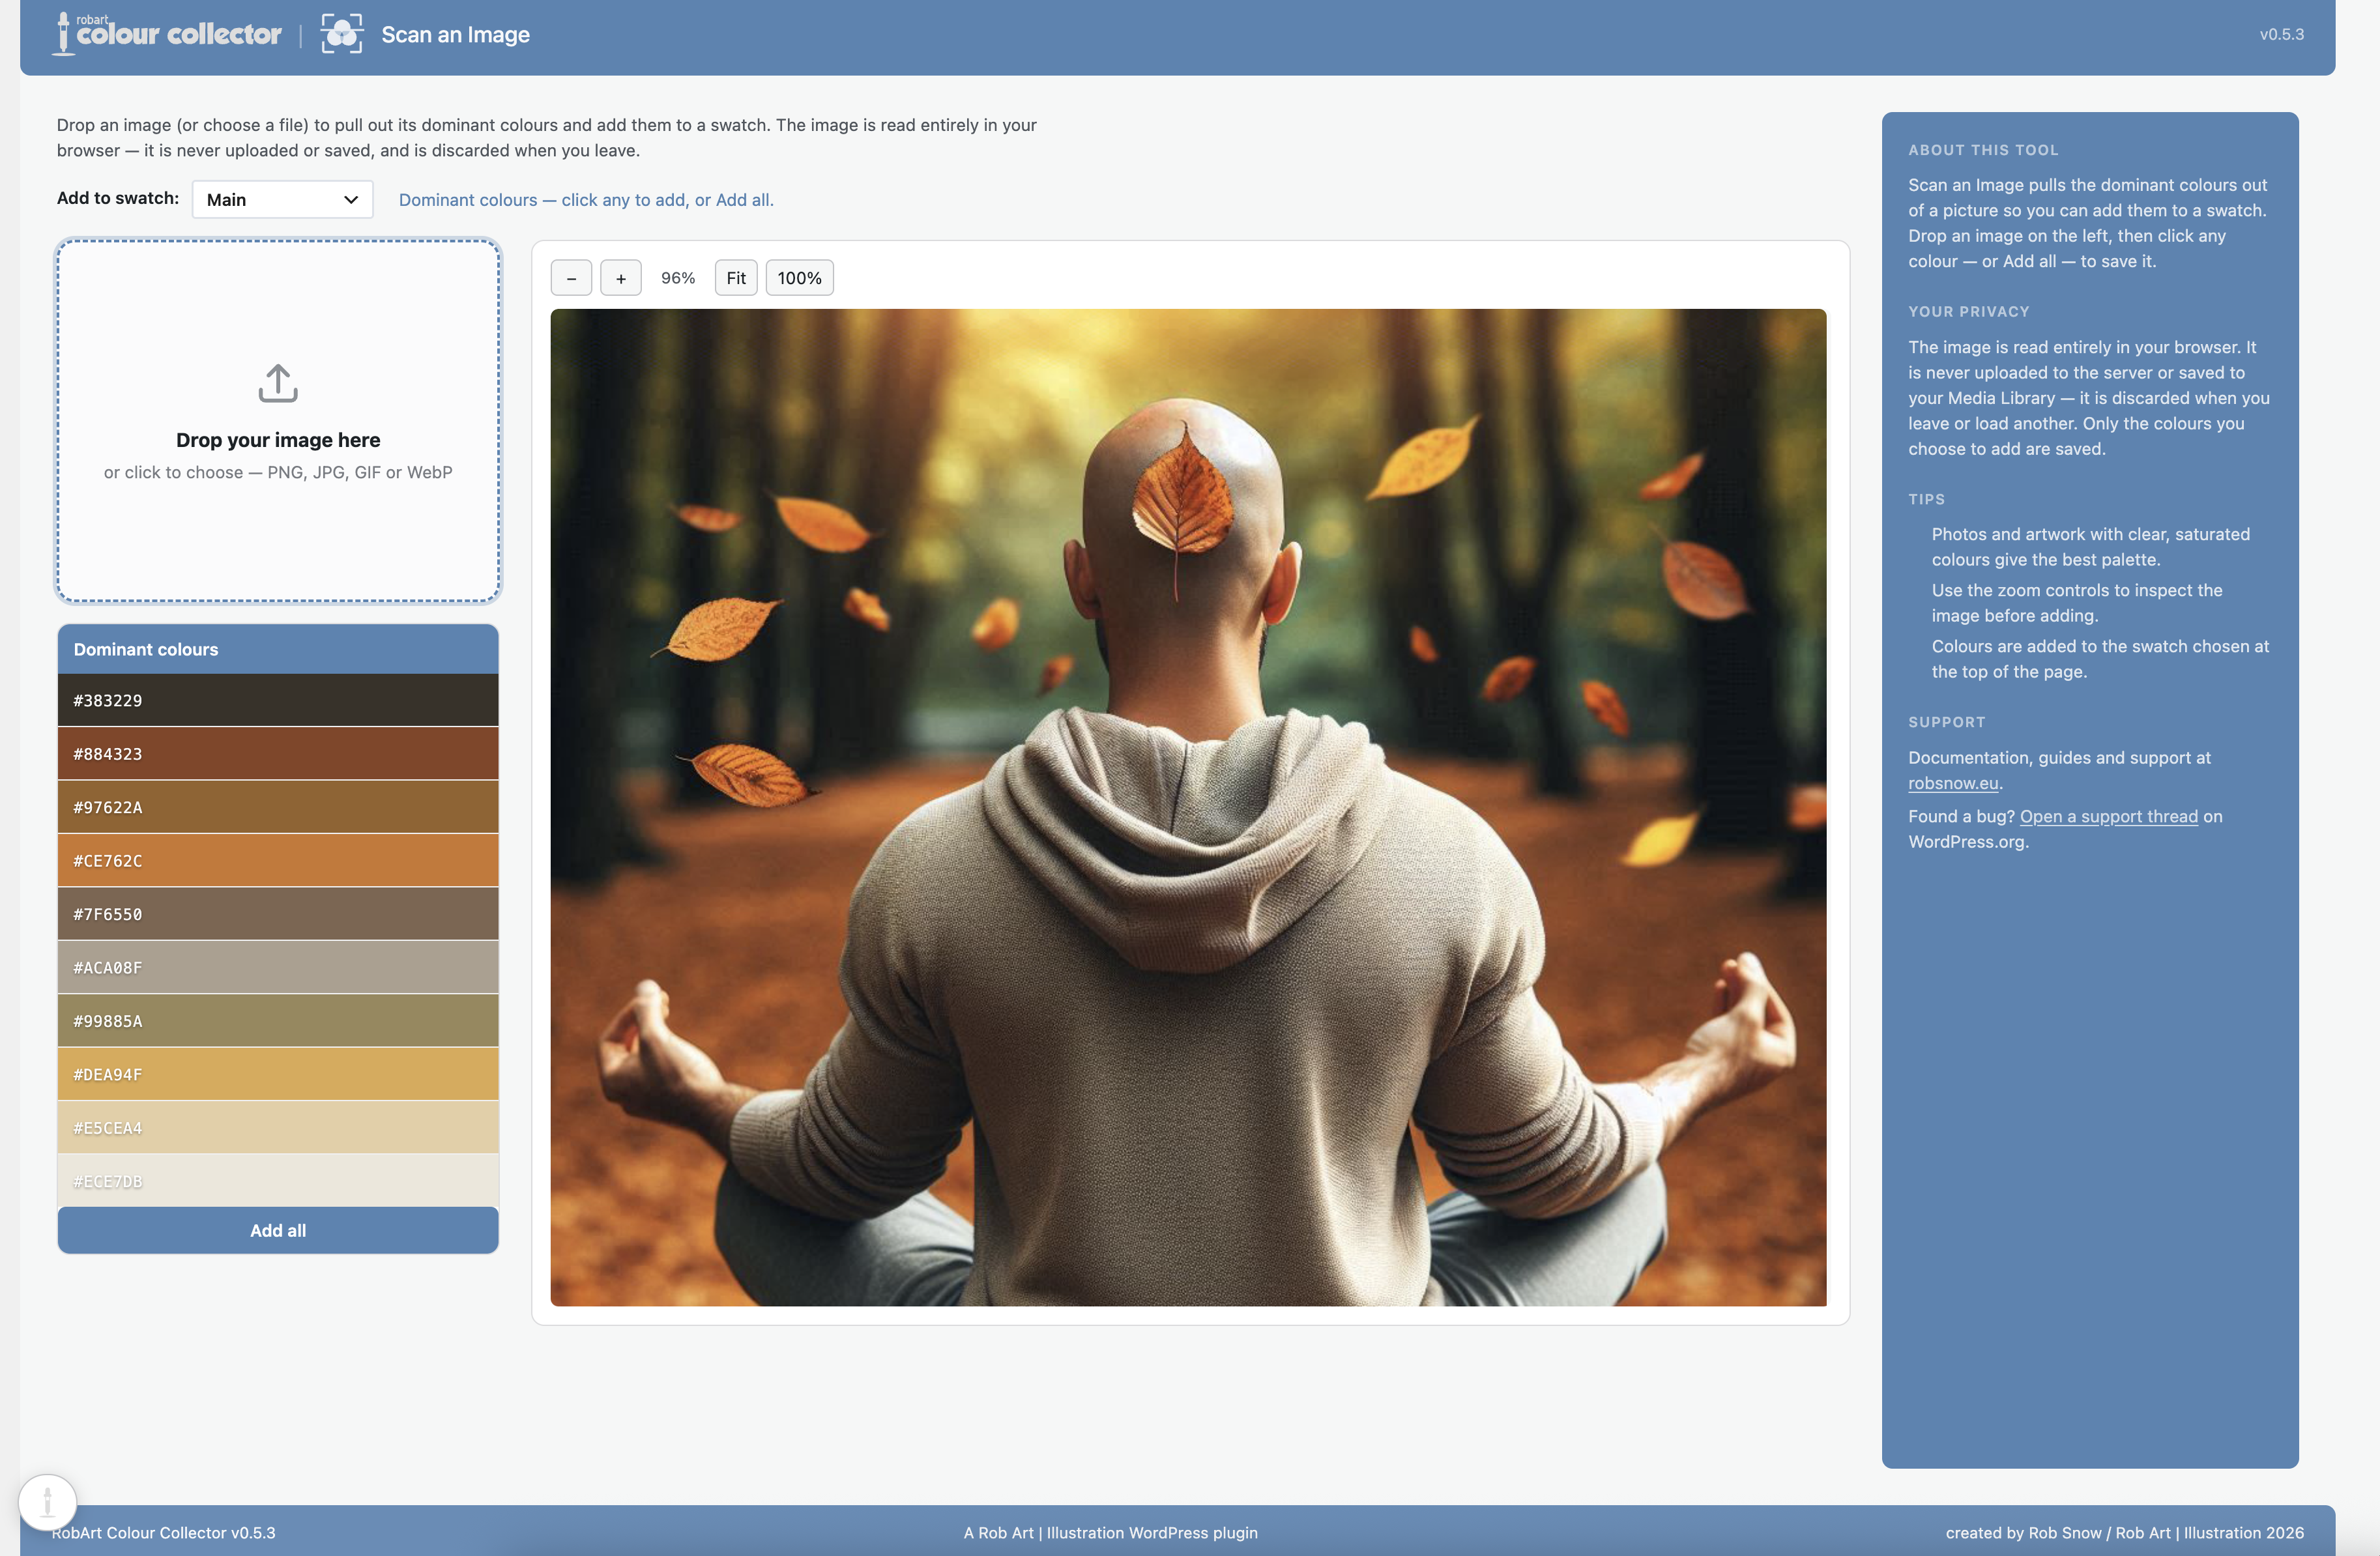Click Add all to save all colours
This screenshot has height=1556, width=2380.
click(x=278, y=1230)
